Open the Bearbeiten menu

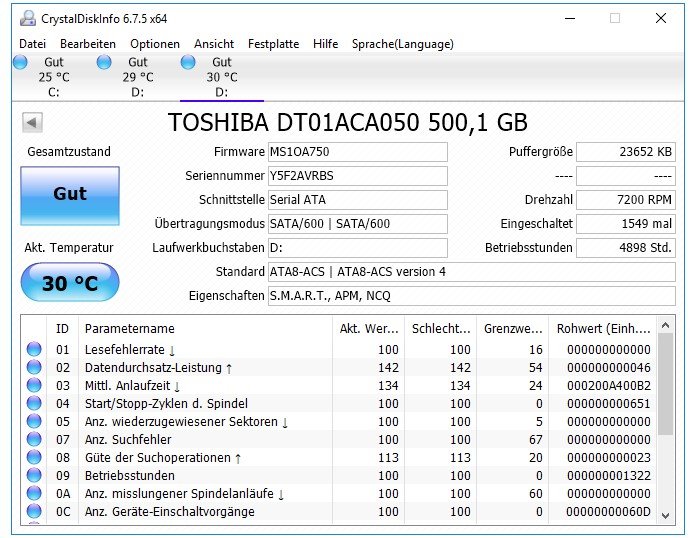coord(88,44)
